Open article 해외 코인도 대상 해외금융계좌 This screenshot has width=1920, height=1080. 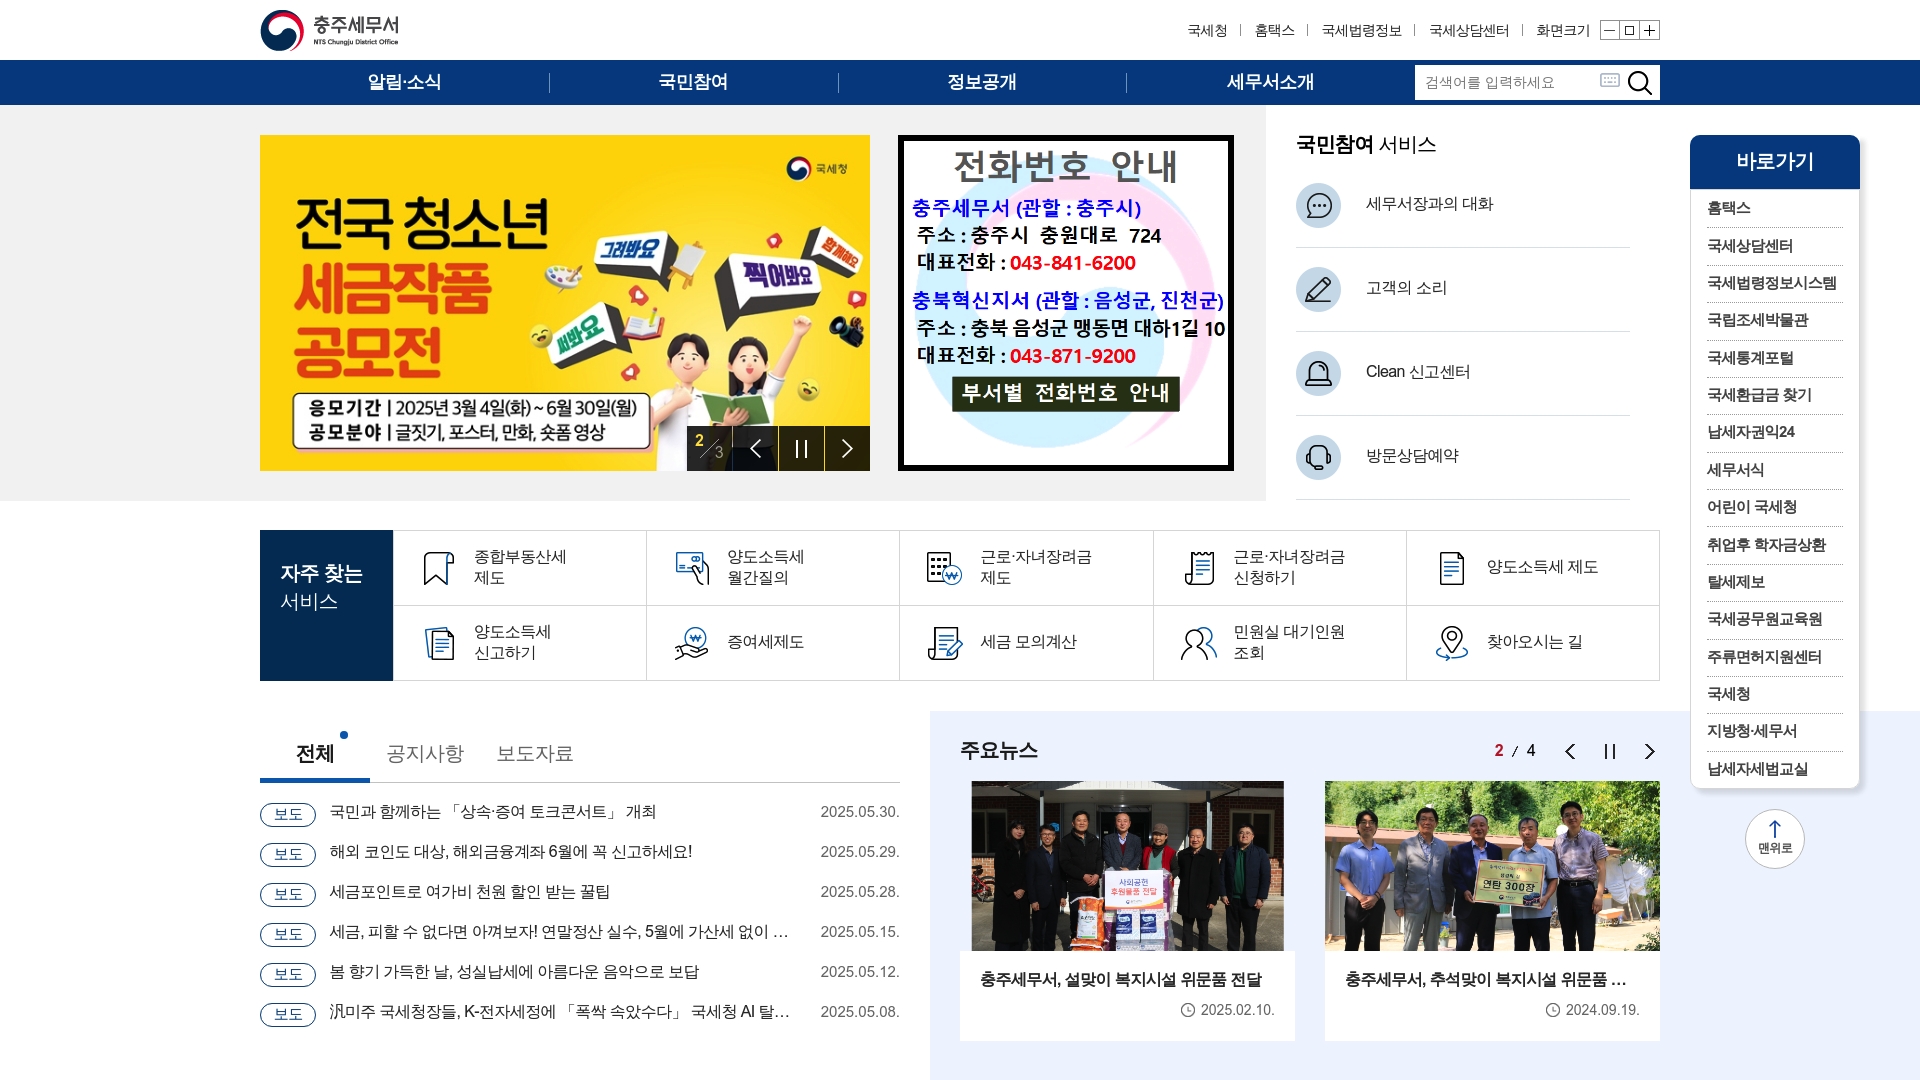tap(511, 853)
